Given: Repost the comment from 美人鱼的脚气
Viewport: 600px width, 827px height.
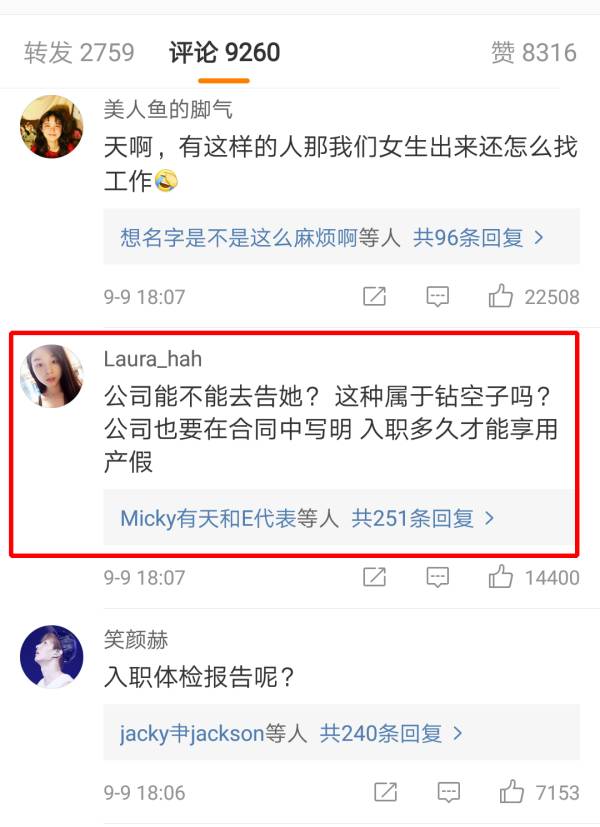Looking at the screenshot, I should tap(374, 296).
